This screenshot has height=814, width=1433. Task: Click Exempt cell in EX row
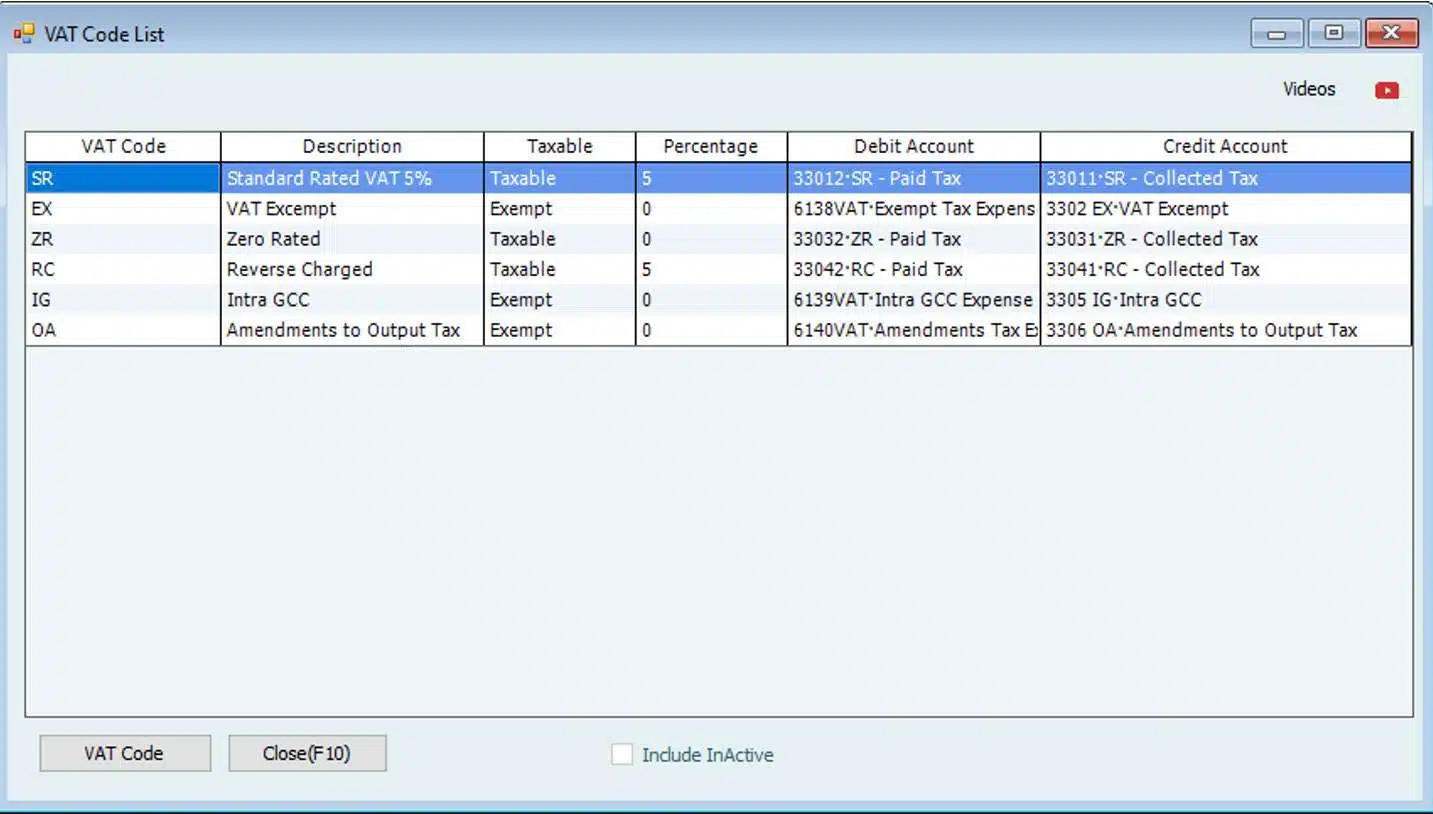click(560, 209)
